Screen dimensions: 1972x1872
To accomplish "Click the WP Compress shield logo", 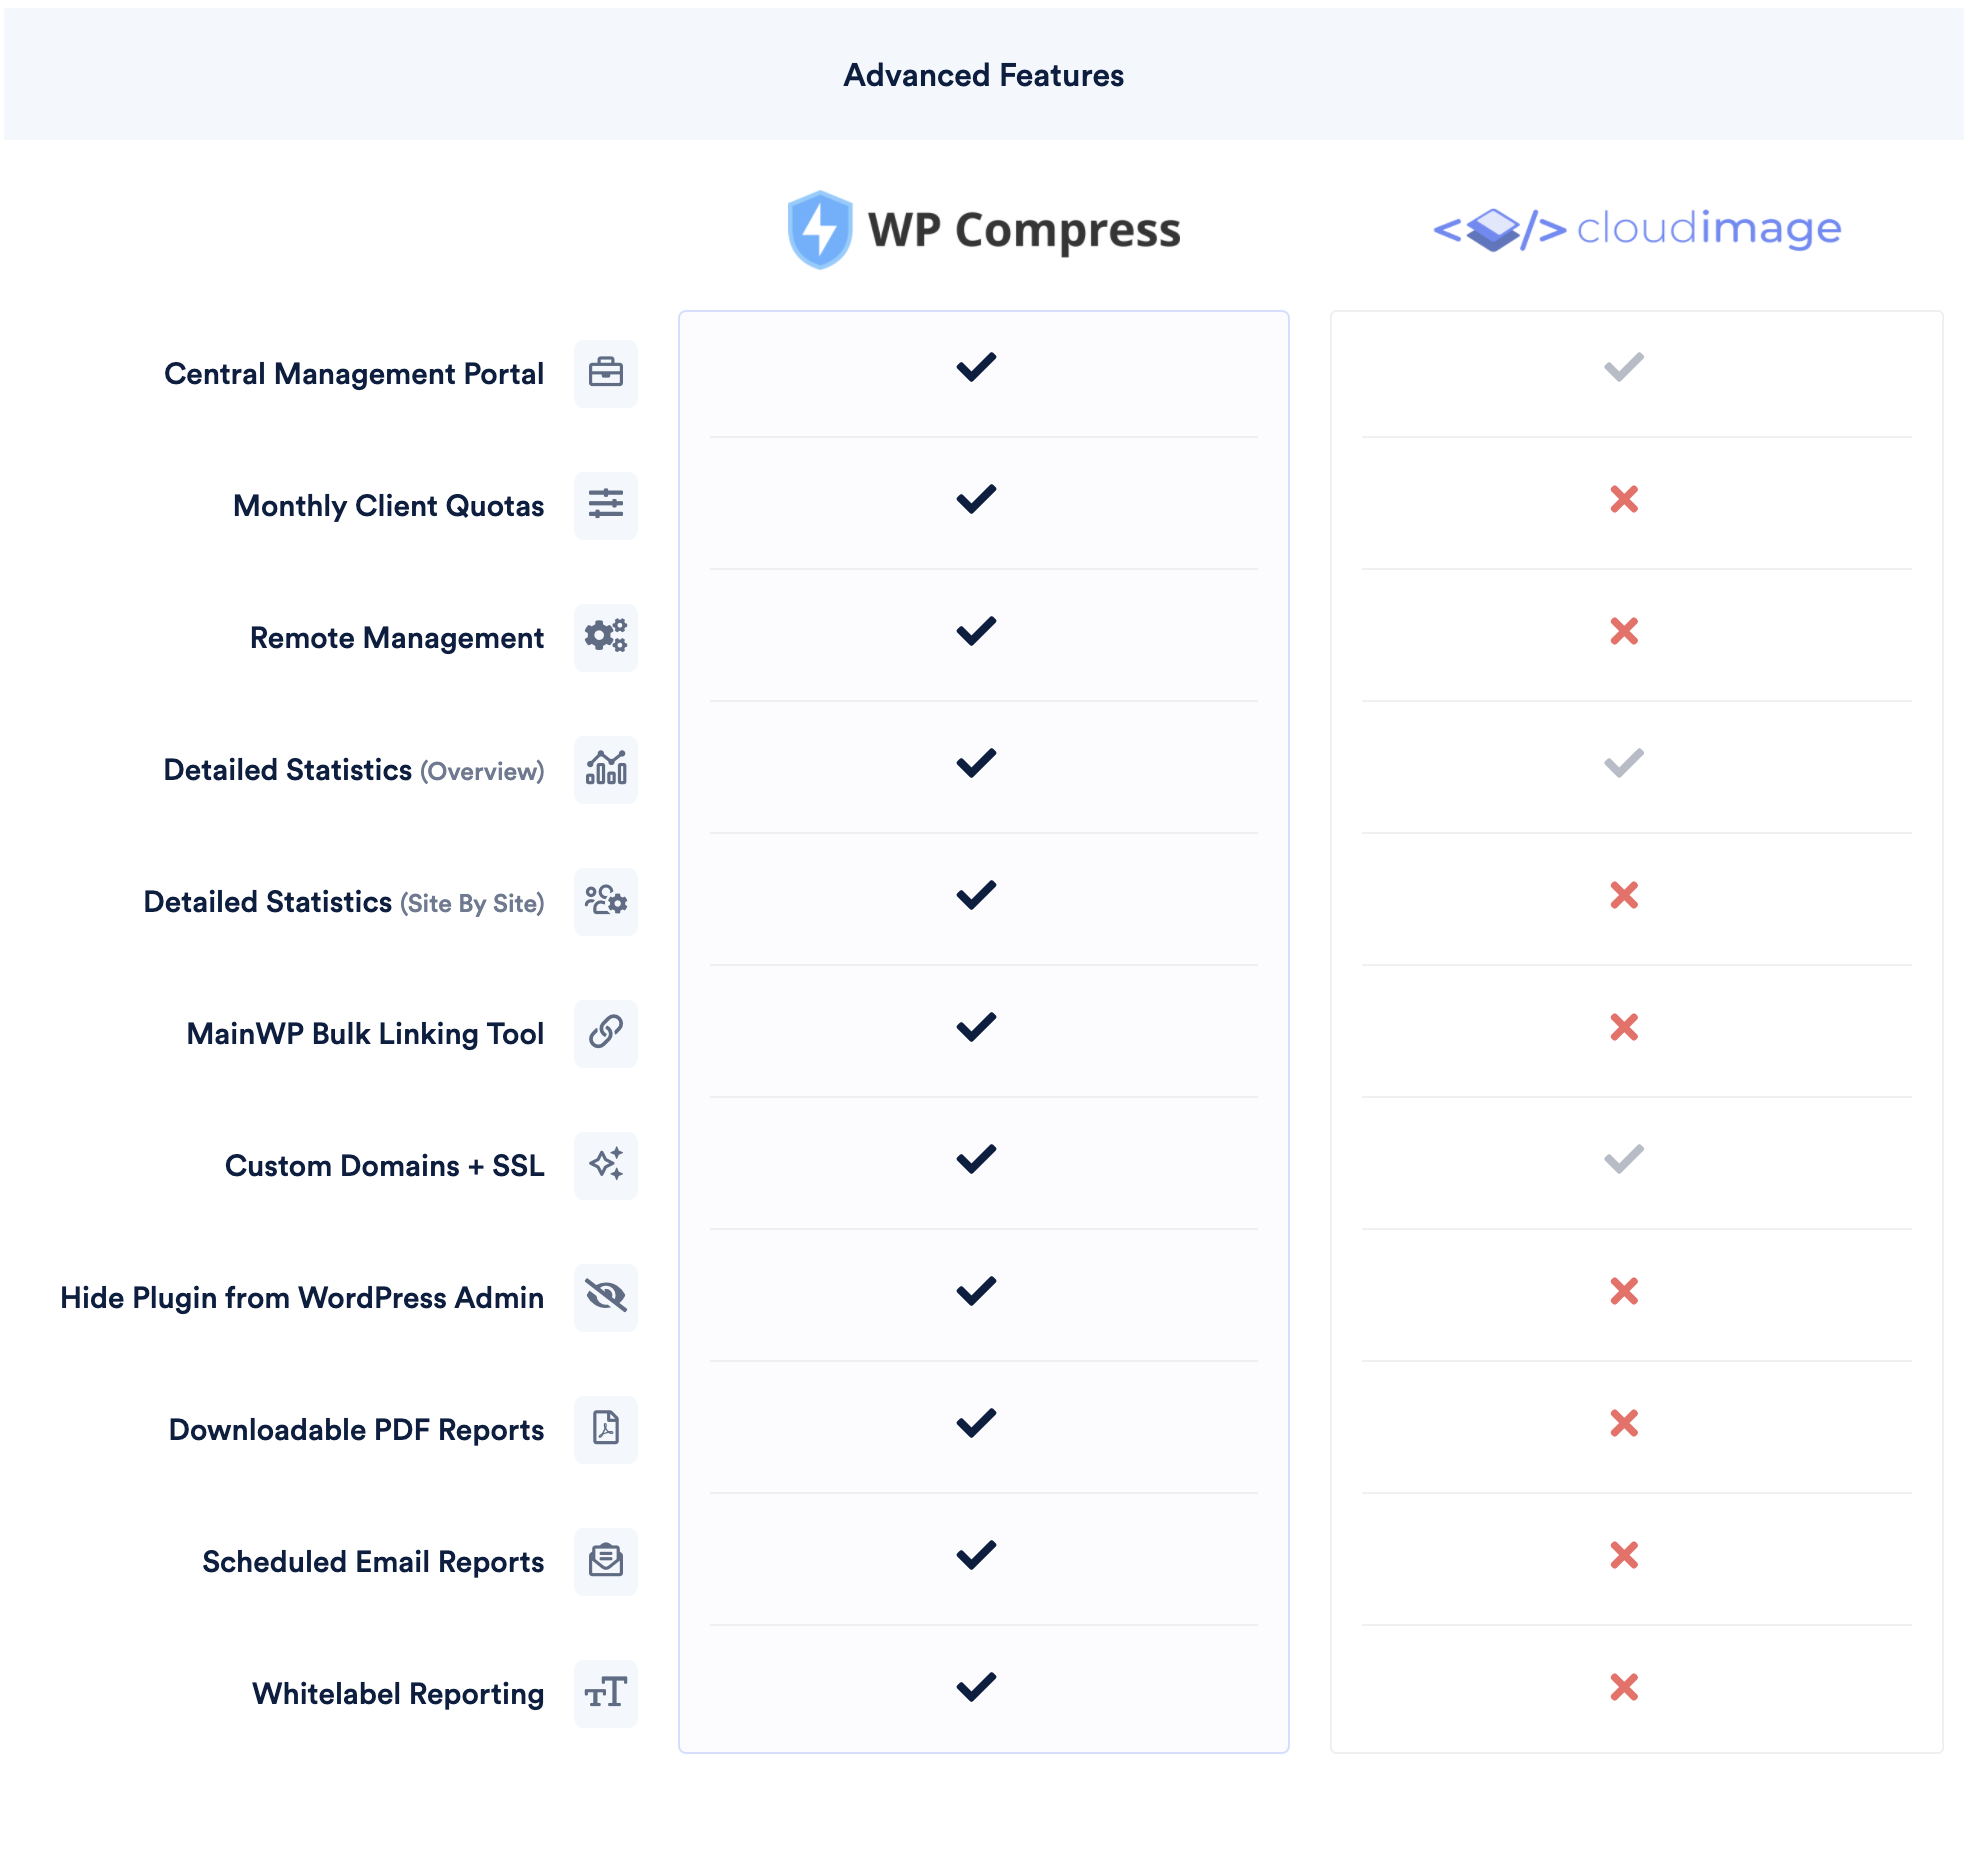I will 820,230.
